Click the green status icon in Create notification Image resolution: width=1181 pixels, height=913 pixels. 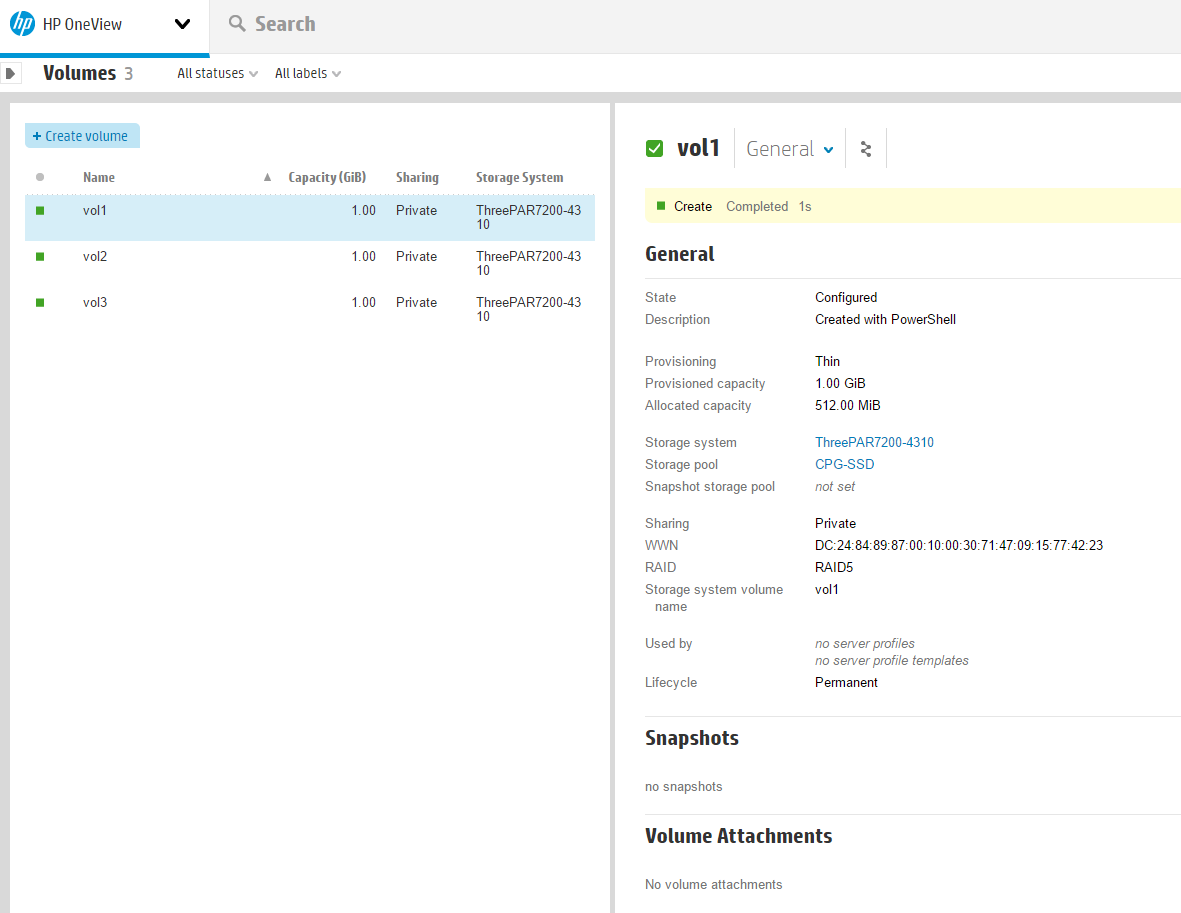(661, 206)
